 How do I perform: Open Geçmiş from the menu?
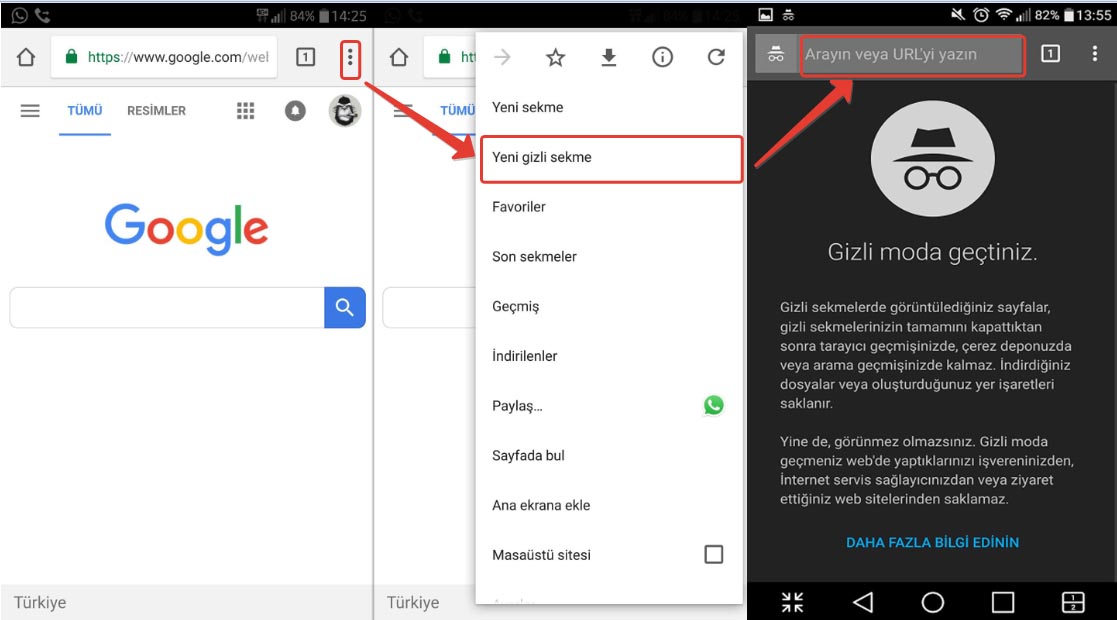click(516, 307)
